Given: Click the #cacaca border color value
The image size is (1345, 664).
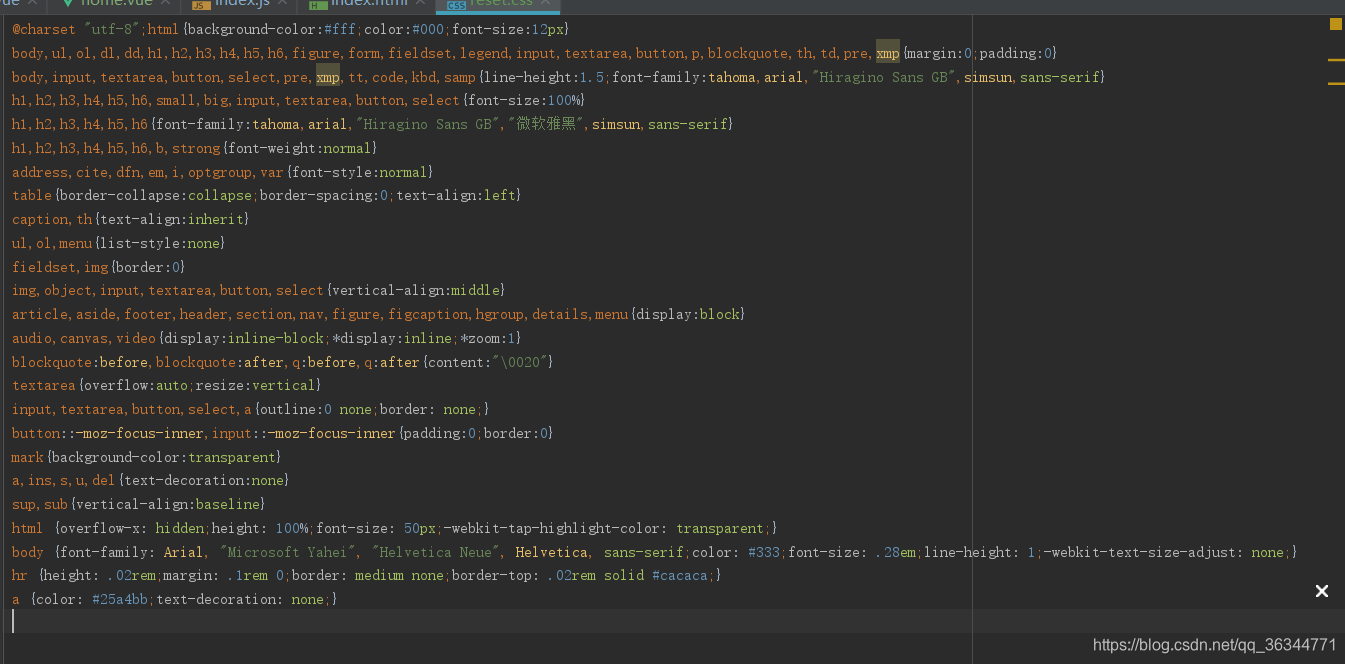Looking at the screenshot, I should pyautogui.click(x=679, y=575).
